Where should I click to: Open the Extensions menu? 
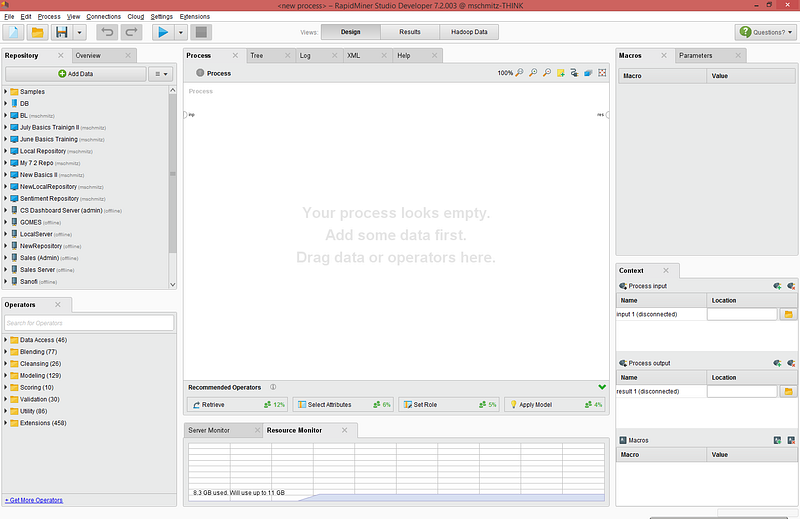pos(195,16)
